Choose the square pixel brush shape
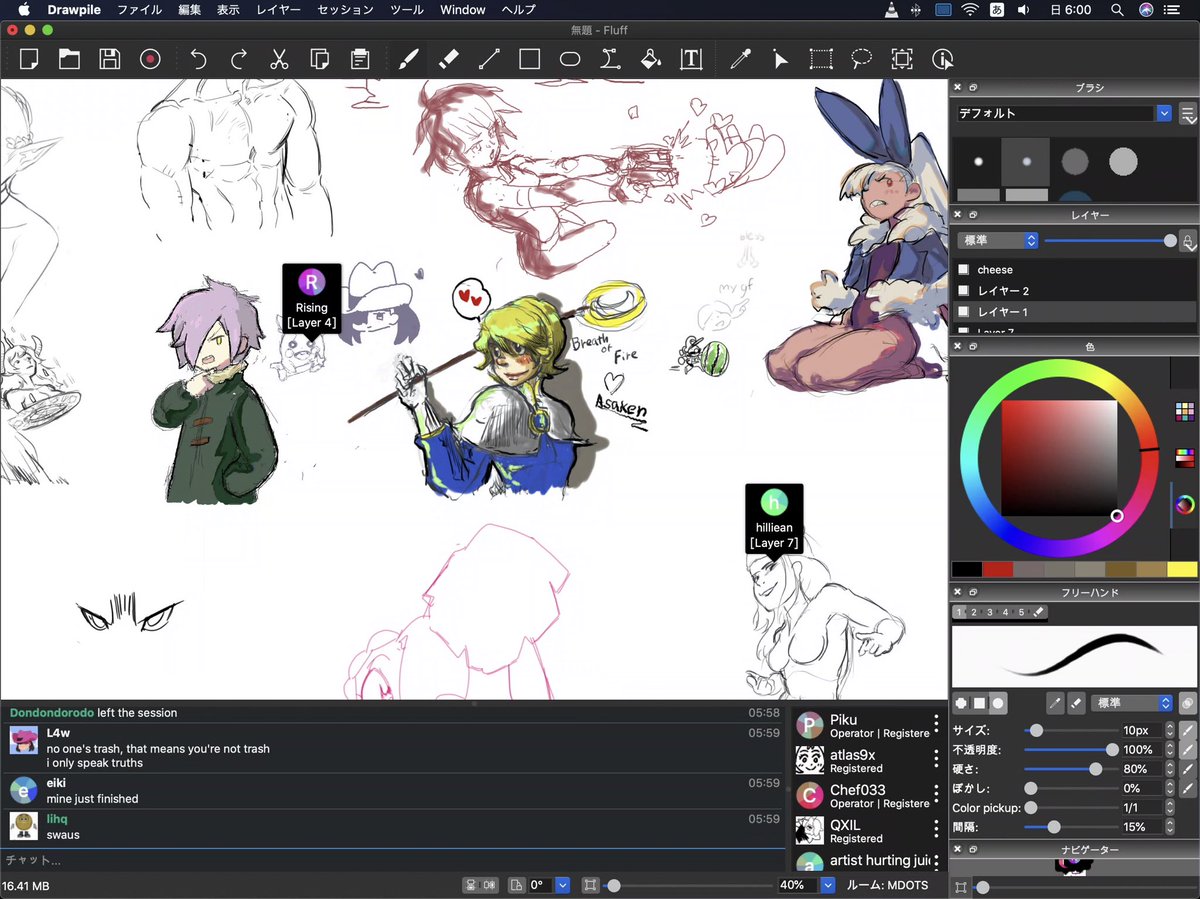Screen dimensions: 1200x899 (x=980, y=703)
